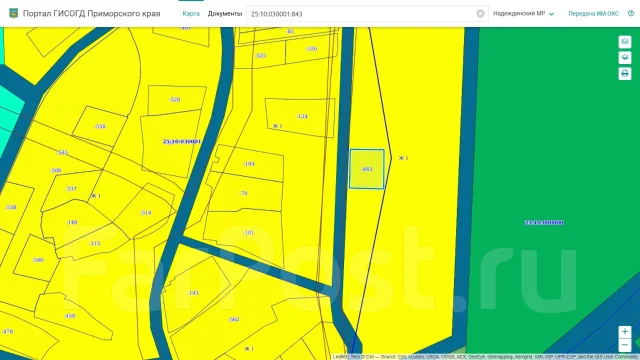Click parcel label :458

[x=69, y=316]
